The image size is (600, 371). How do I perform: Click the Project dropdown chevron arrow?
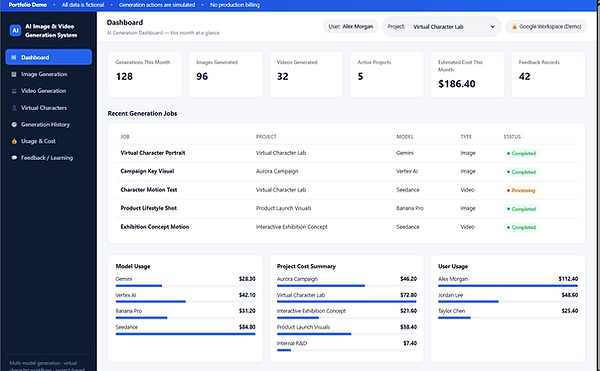(492, 27)
